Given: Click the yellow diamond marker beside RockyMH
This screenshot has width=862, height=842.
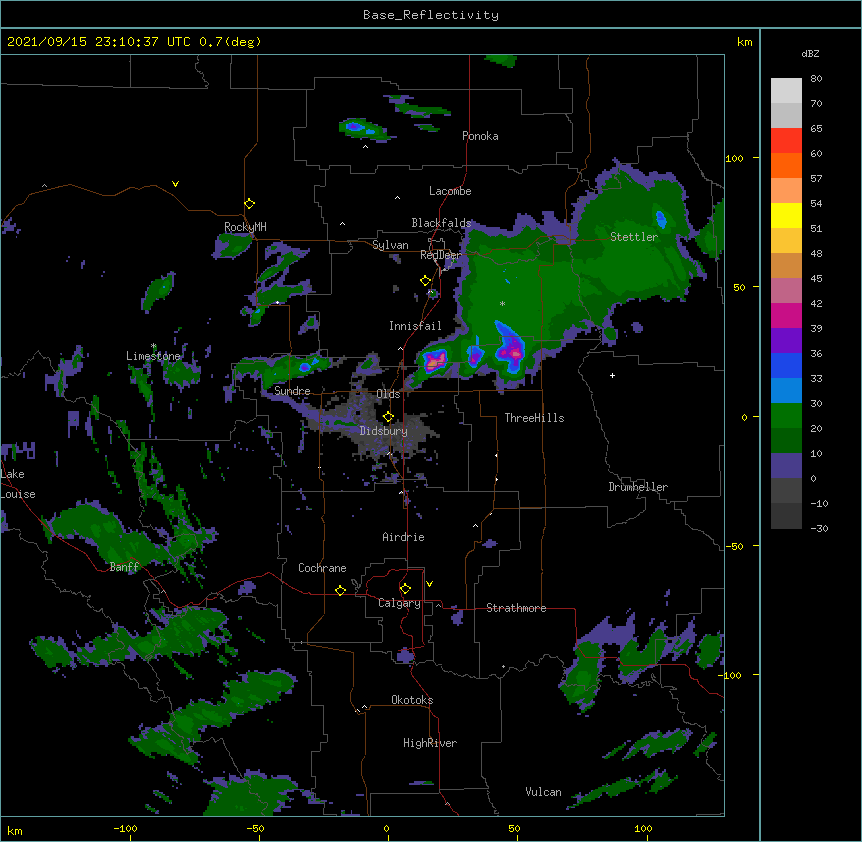Looking at the screenshot, I should 249,204.
